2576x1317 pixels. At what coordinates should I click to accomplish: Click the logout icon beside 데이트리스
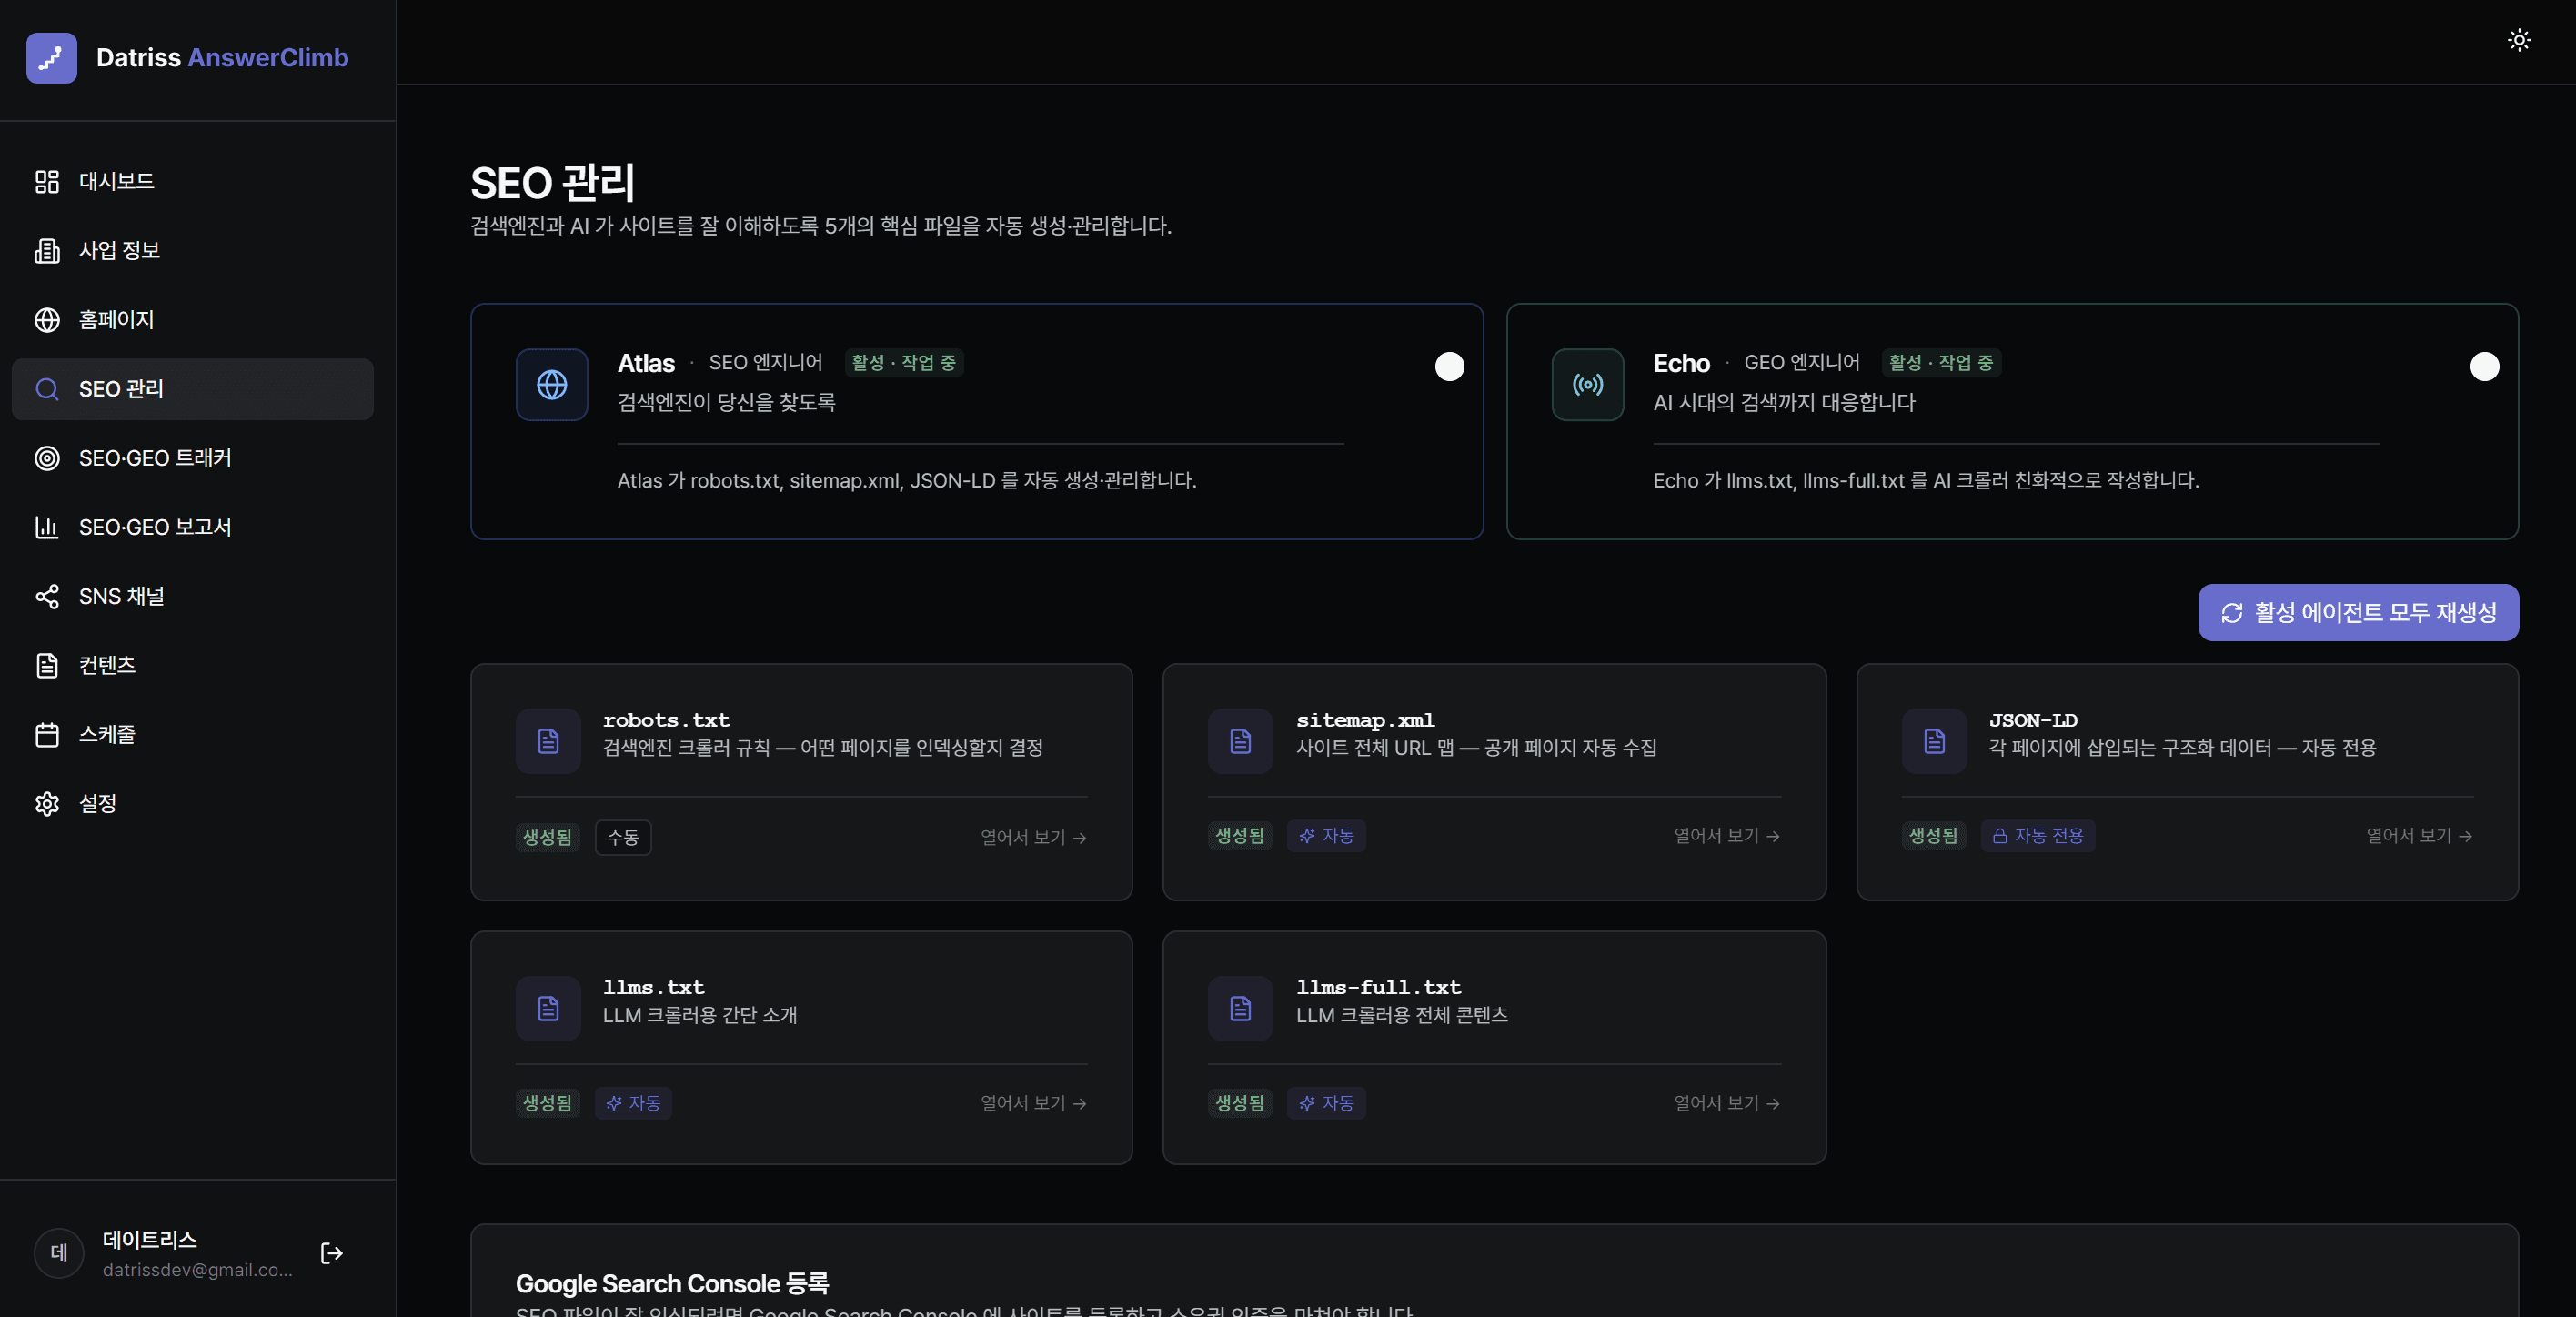[332, 1253]
